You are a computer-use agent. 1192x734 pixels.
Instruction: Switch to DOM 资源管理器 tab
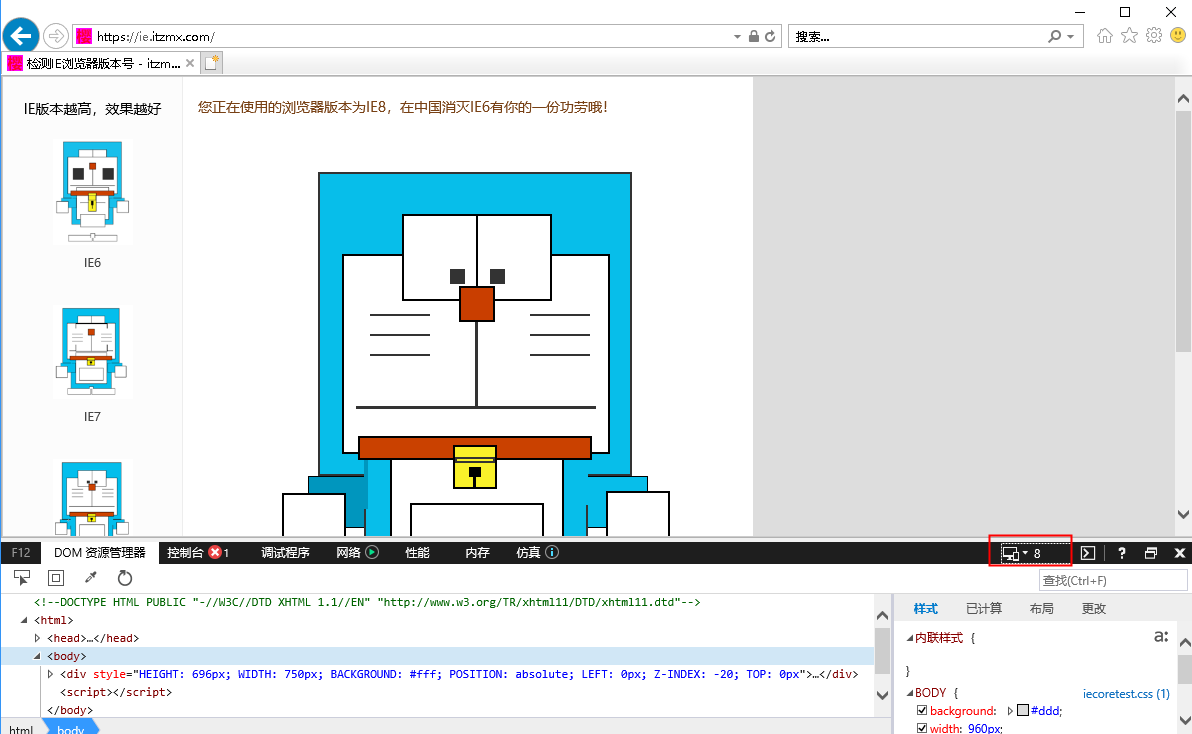click(100, 552)
